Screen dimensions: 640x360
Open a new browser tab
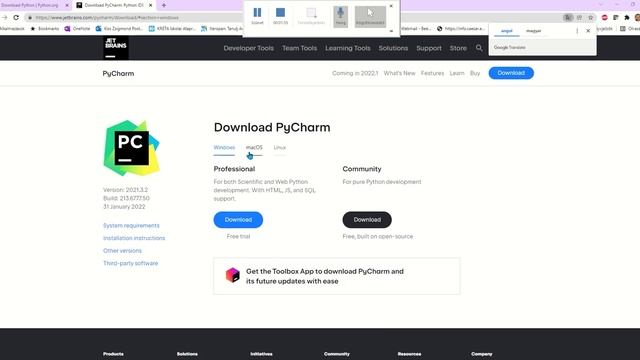[164, 5]
